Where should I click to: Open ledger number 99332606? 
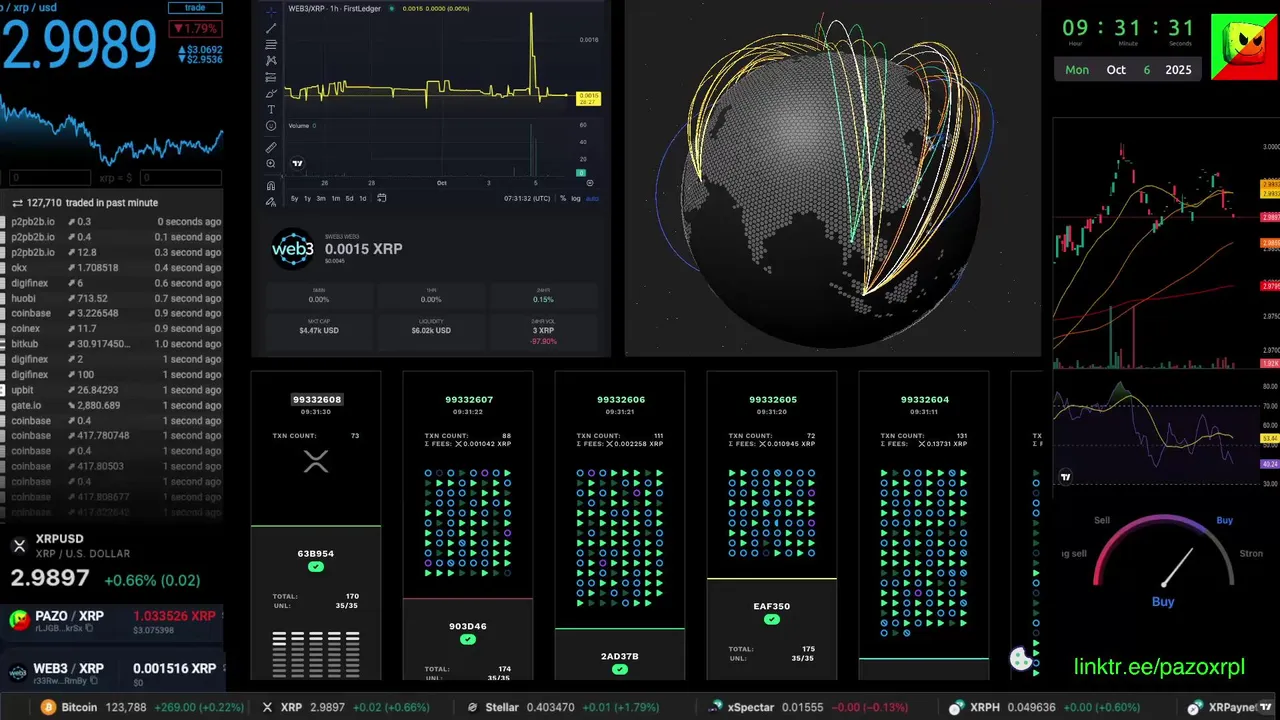(x=620, y=399)
